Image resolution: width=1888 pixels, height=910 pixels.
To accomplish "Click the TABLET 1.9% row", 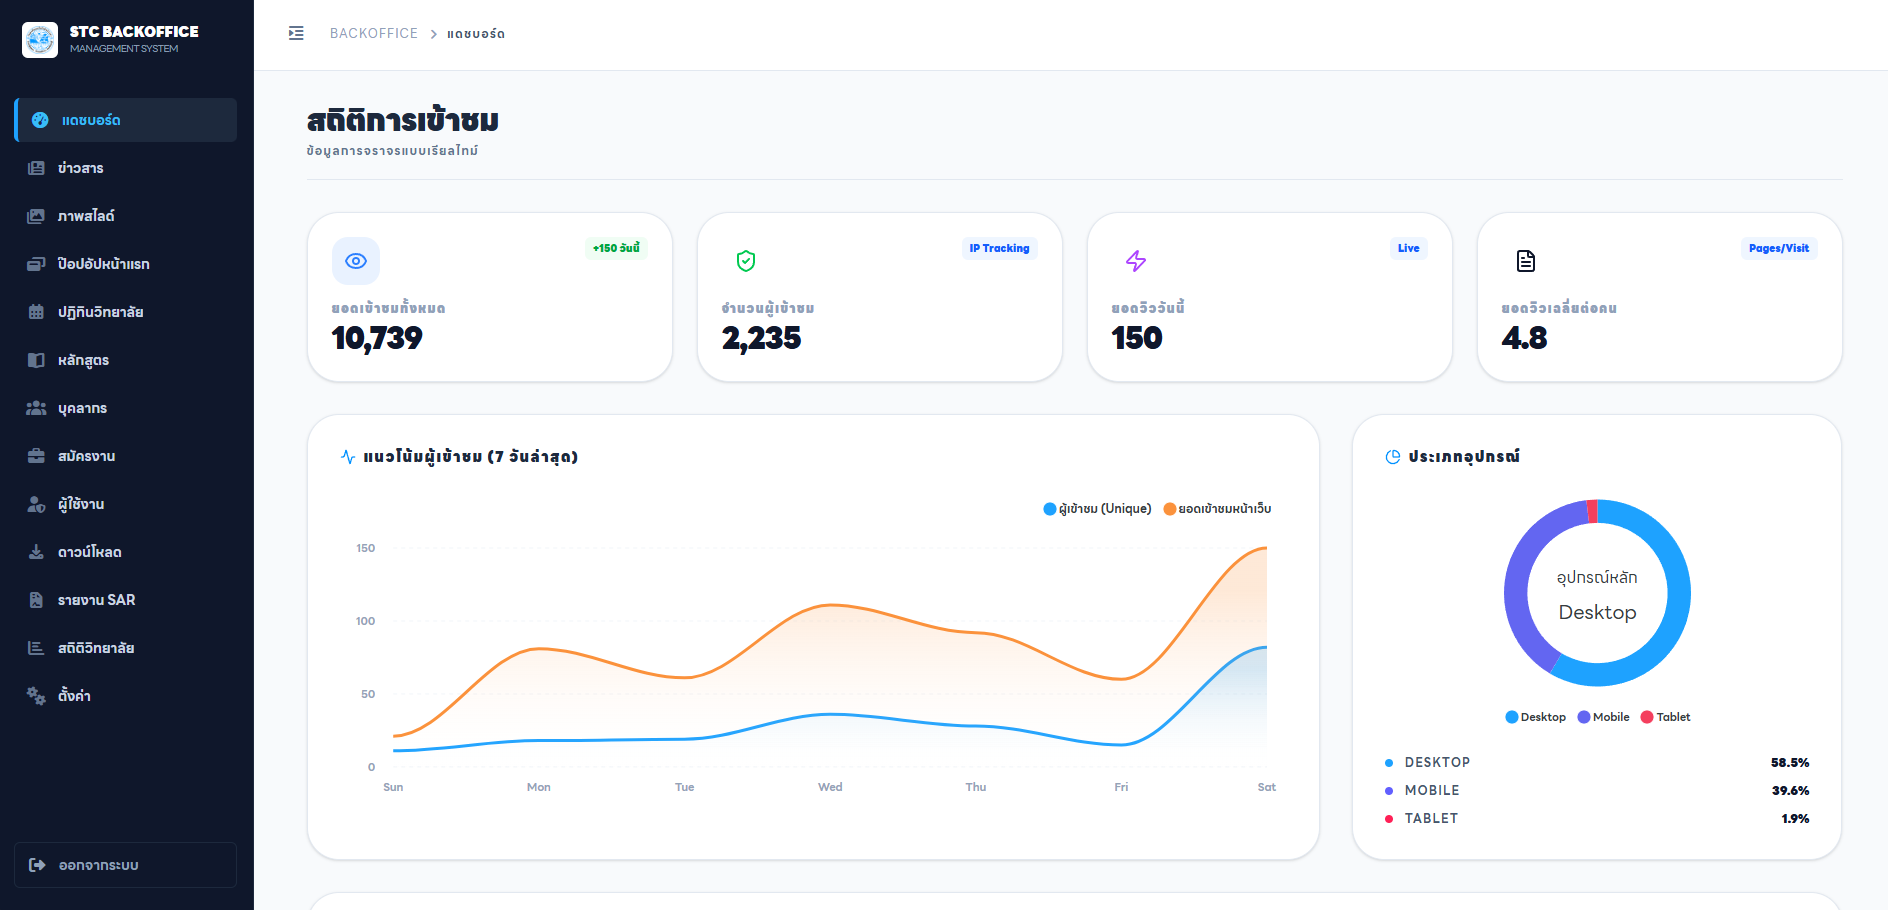I will [1597, 819].
